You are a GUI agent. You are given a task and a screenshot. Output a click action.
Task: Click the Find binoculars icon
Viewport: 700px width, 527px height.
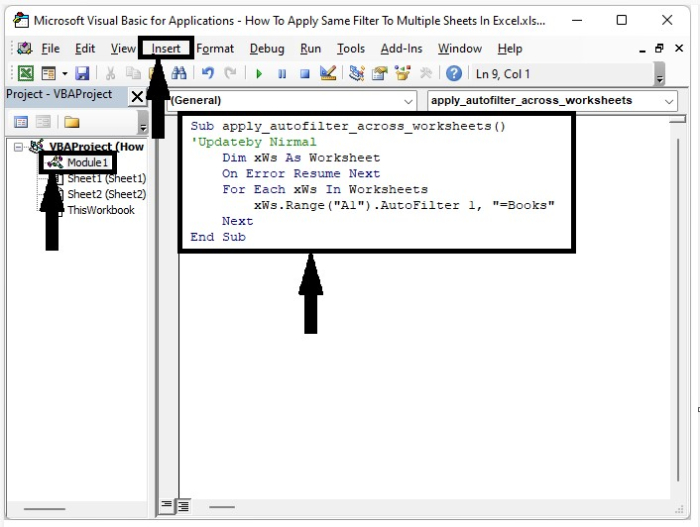(179, 73)
